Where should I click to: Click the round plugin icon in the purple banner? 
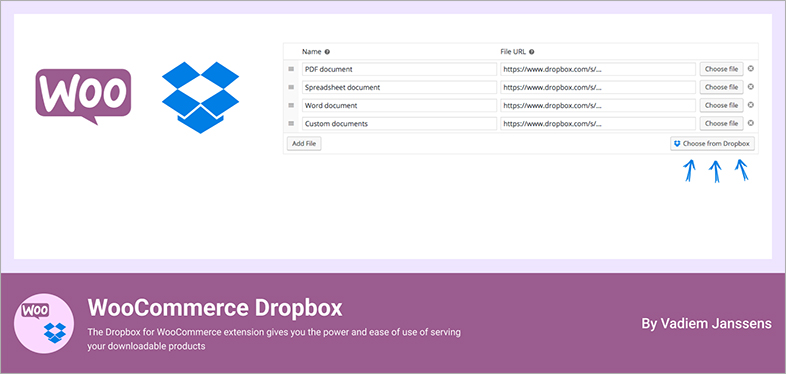(44, 323)
